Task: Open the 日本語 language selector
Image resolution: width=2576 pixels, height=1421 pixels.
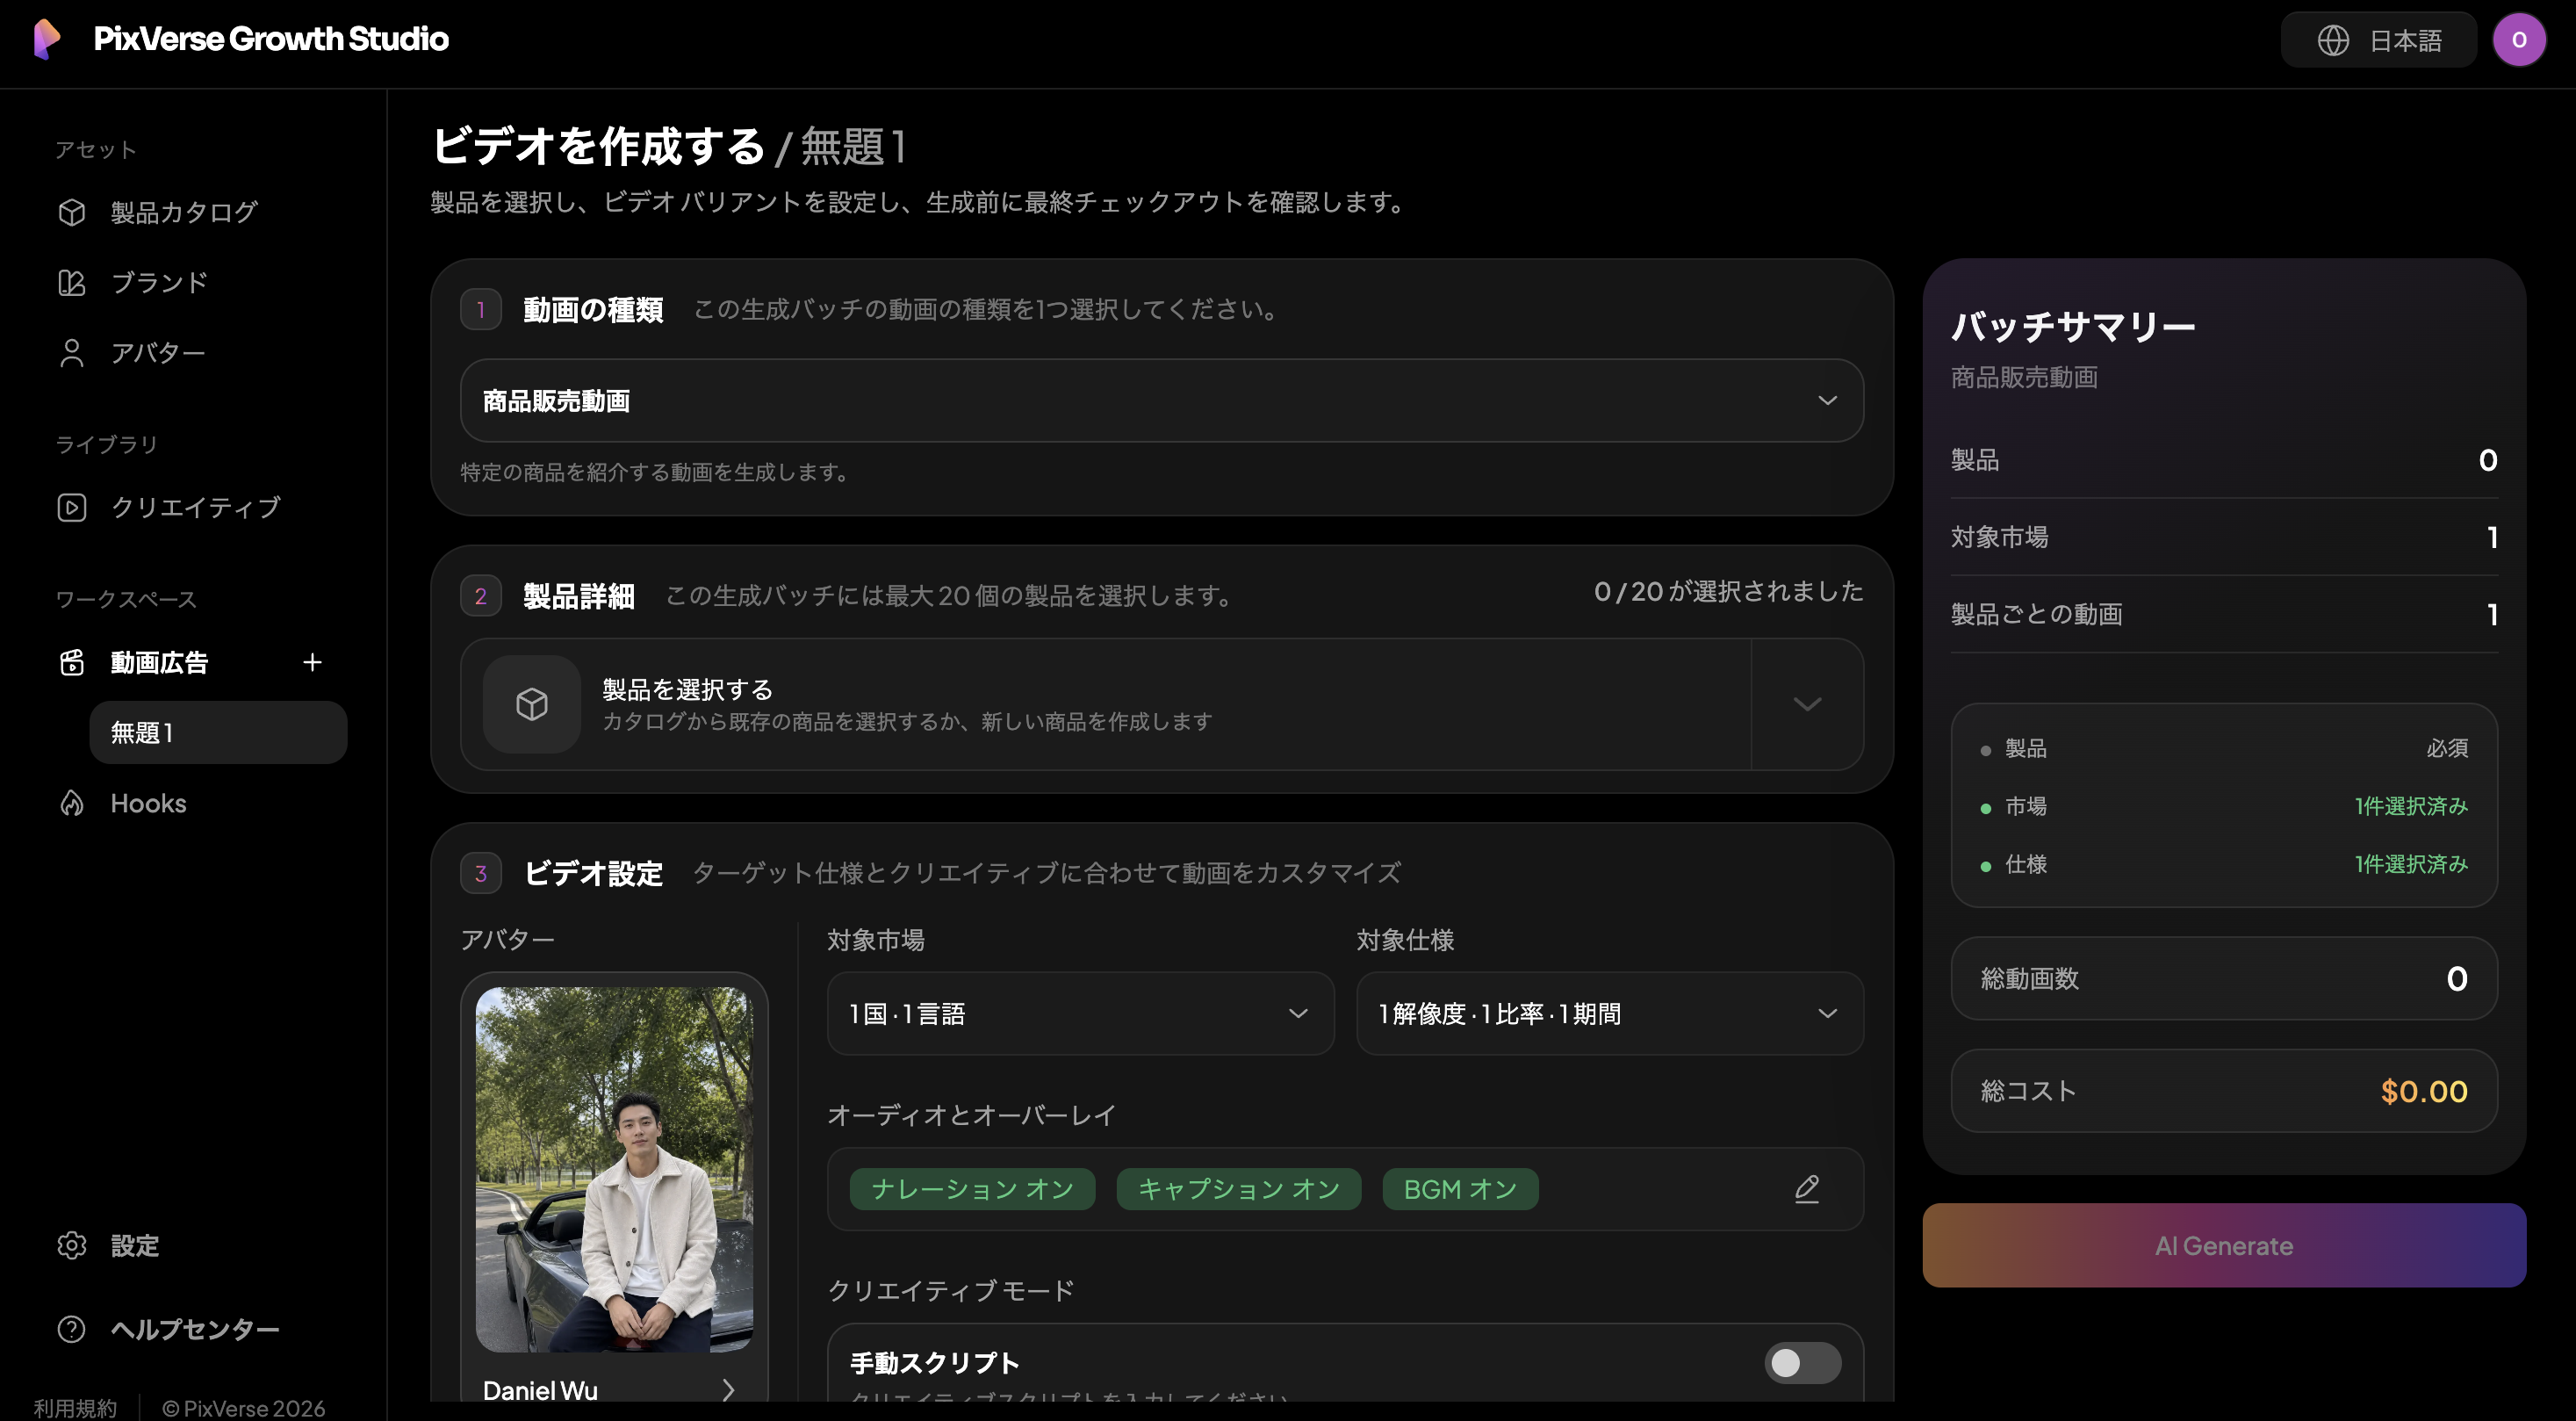Action: [x=2378, y=40]
